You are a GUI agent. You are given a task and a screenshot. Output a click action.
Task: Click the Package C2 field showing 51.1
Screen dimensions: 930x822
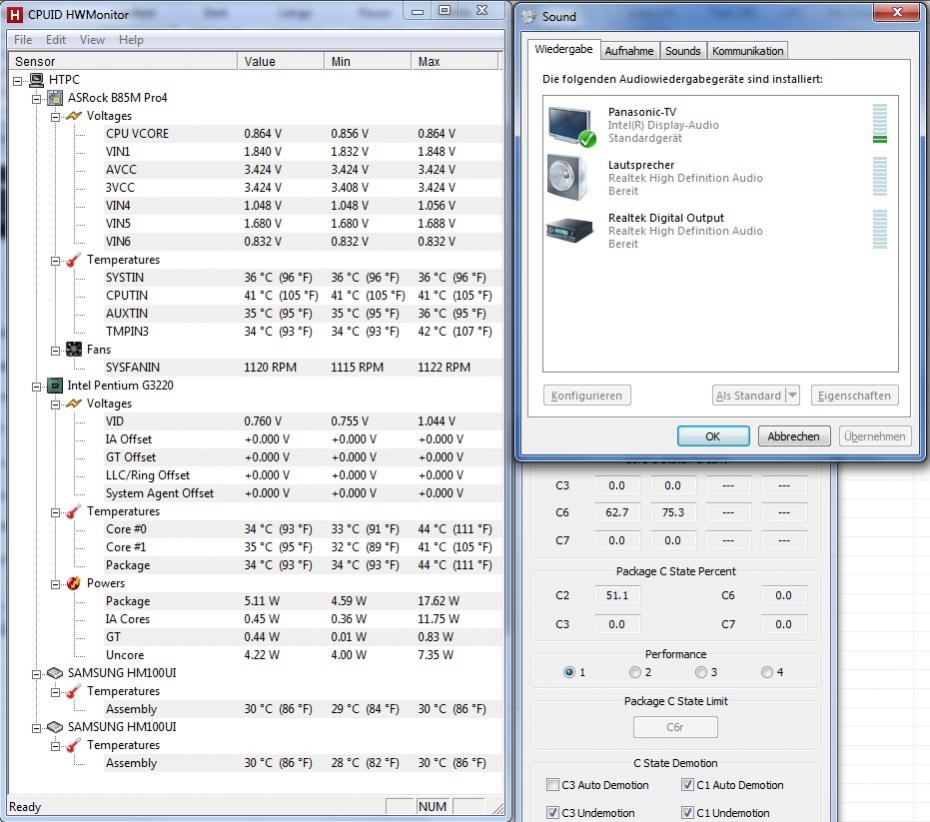(x=617, y=595)
